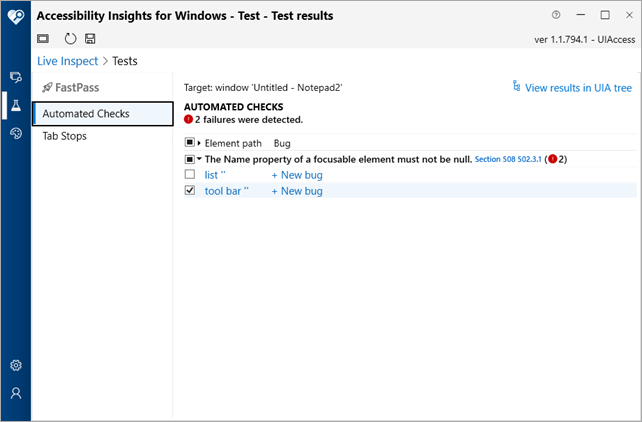Image resolution: width=642 pixels, height=422 pixels.
Task: Click the '2 failures were detected' text
Action: 249,120
